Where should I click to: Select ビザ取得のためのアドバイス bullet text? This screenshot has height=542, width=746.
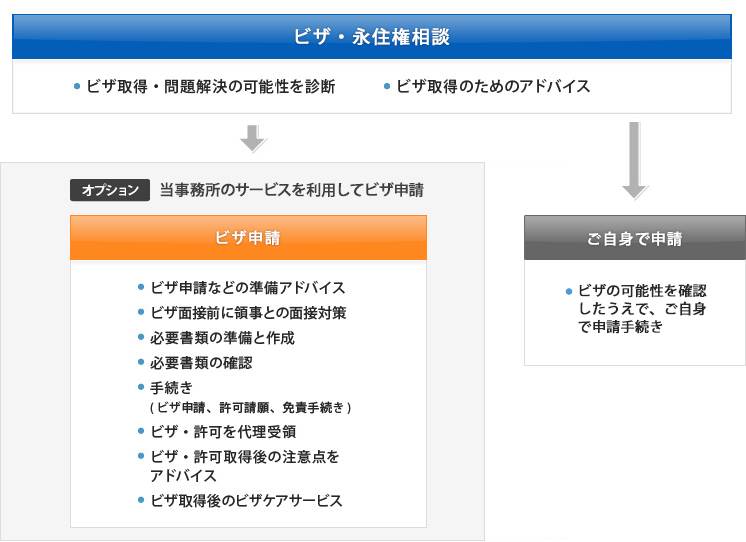(x=493, y=87)
